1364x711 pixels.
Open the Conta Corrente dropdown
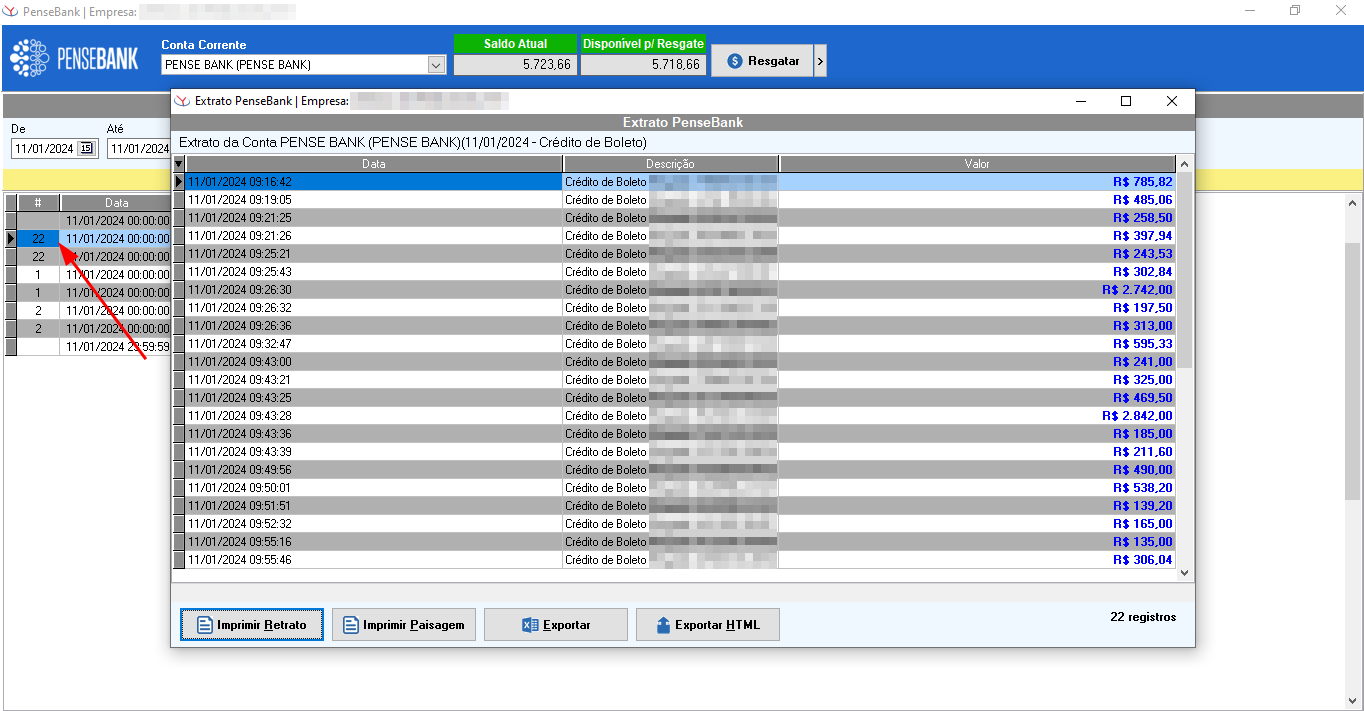pyautogui.click(x=436, y=65)
